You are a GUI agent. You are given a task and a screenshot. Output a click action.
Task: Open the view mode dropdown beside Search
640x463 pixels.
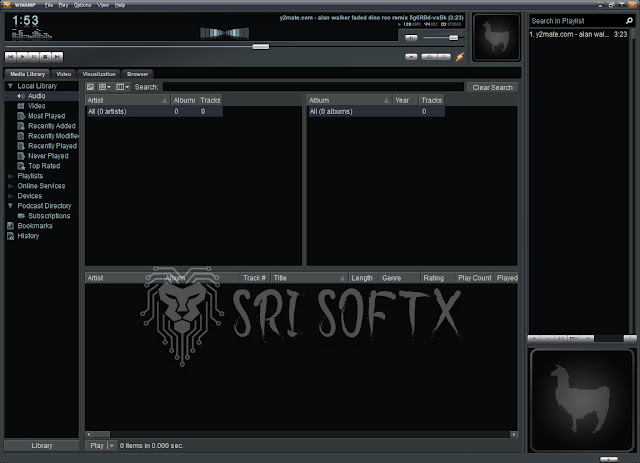click(104, 87)
